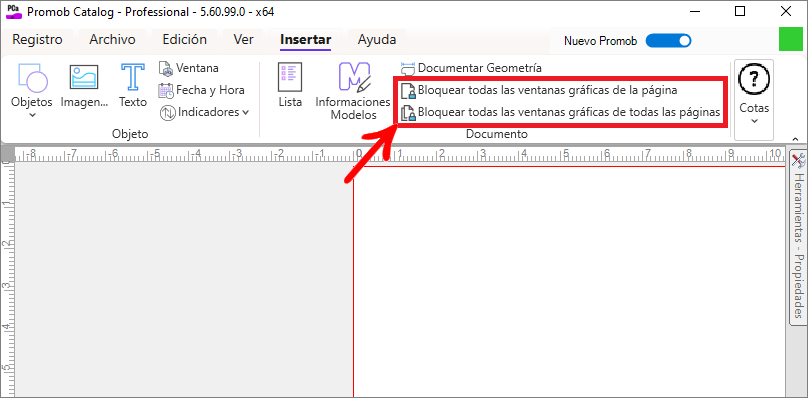The image size is (808, 398).
Task: Click the green square button
Action: click(x=790, y=40)
